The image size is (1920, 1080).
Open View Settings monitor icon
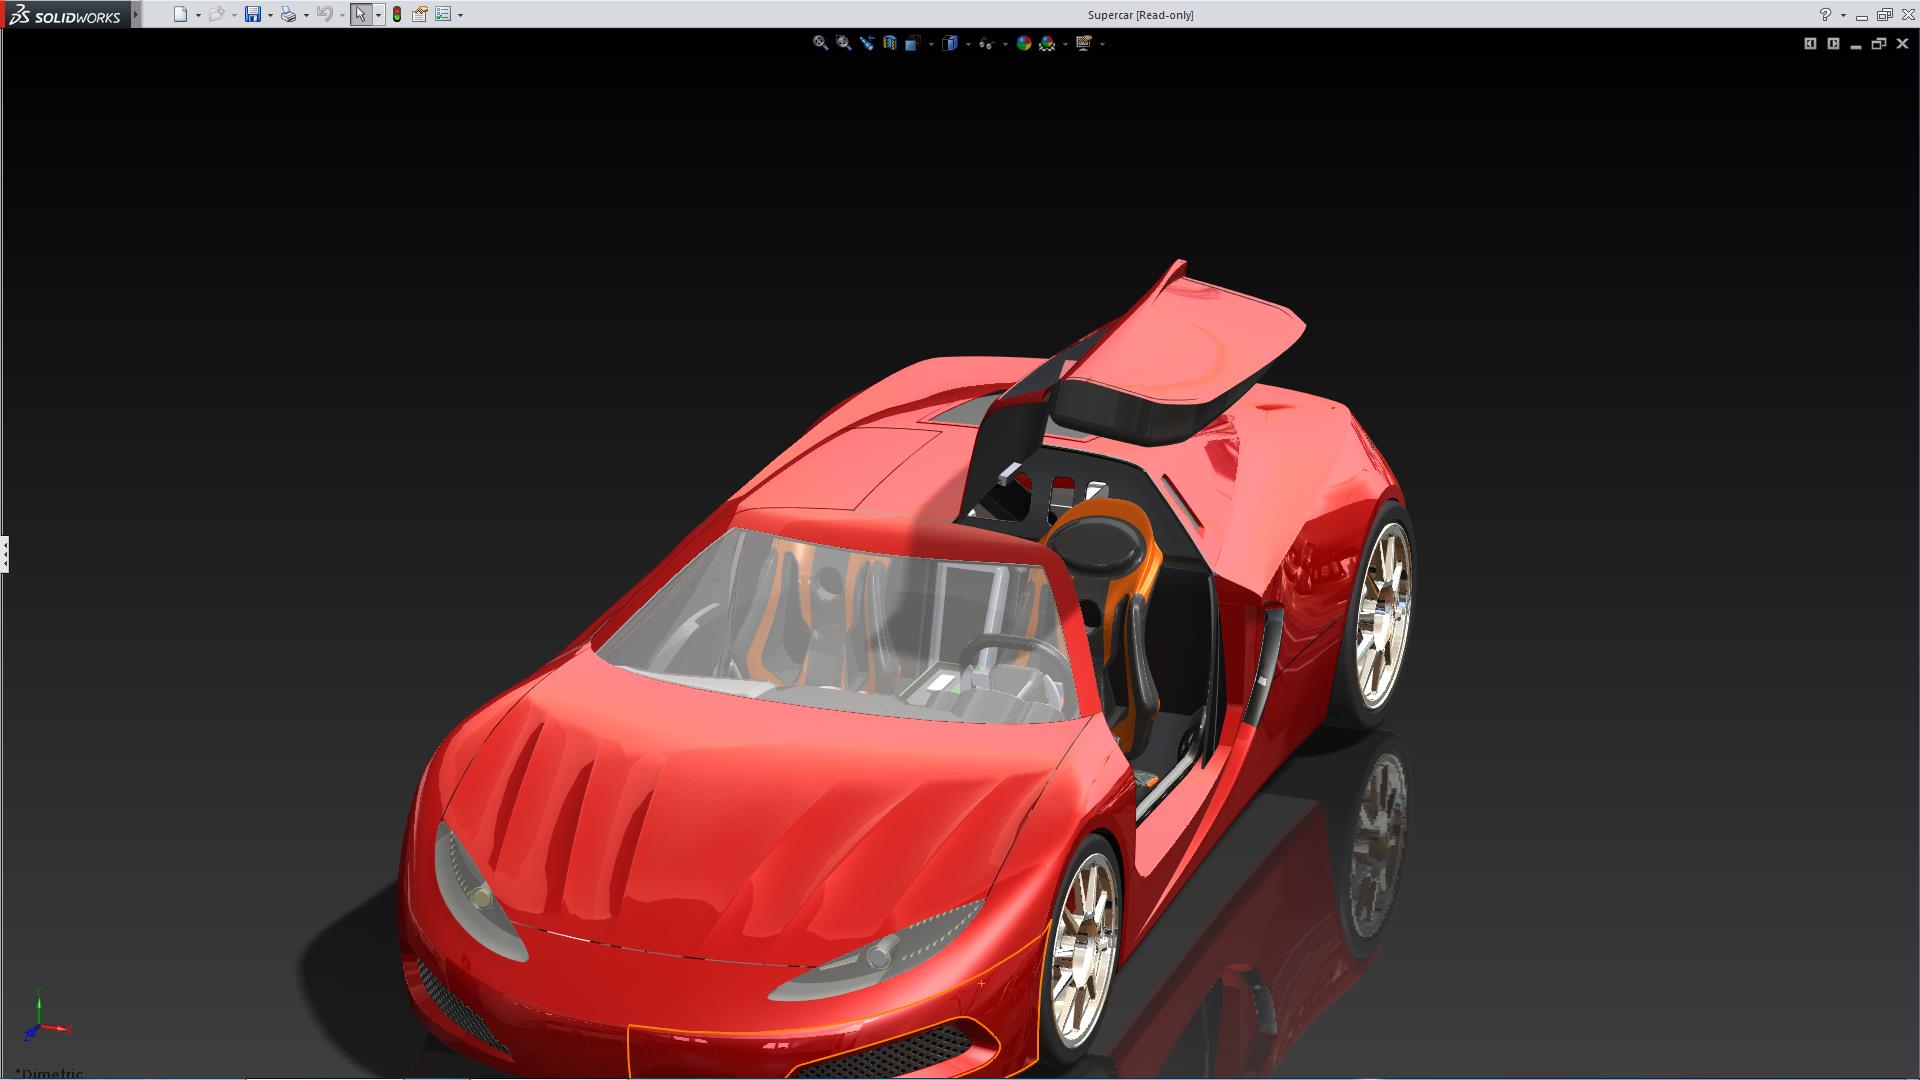pos(1084,43)
